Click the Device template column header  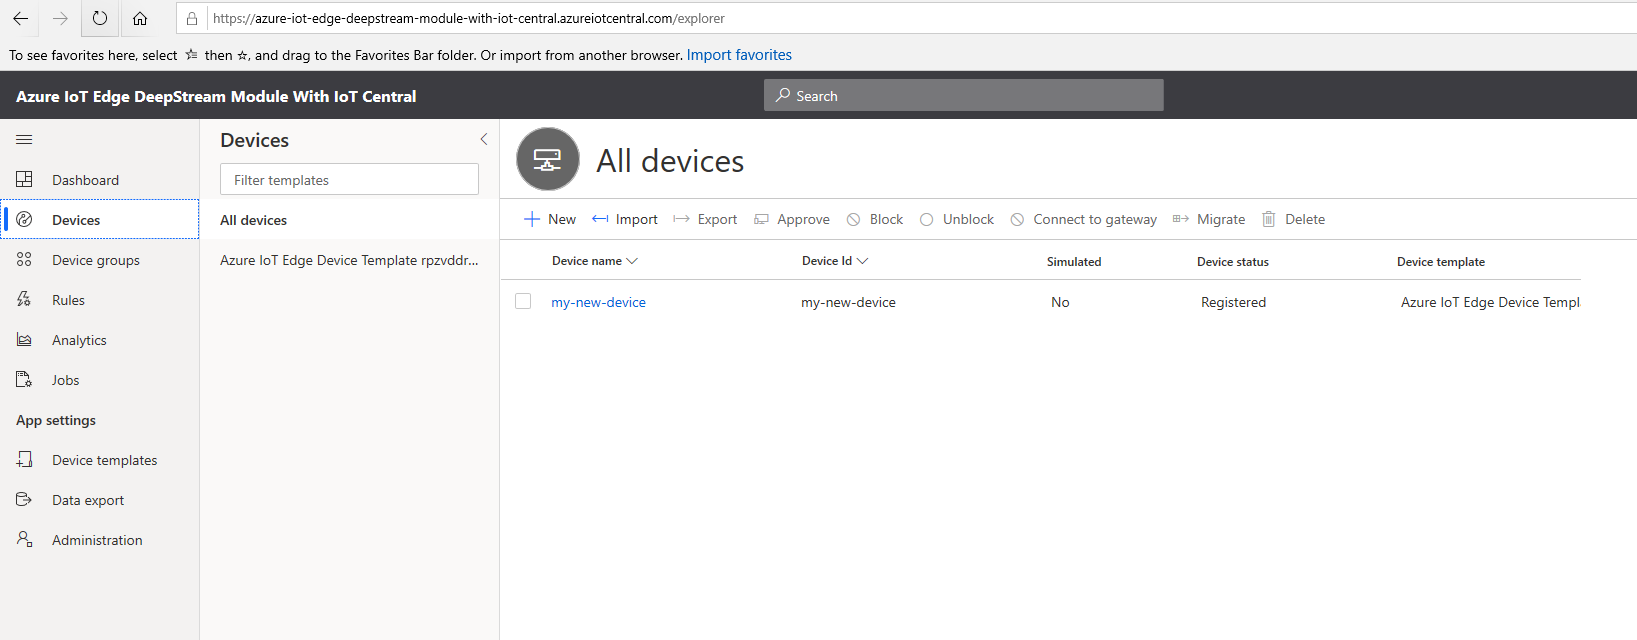pyautogui.click(x=1440, y=262)
